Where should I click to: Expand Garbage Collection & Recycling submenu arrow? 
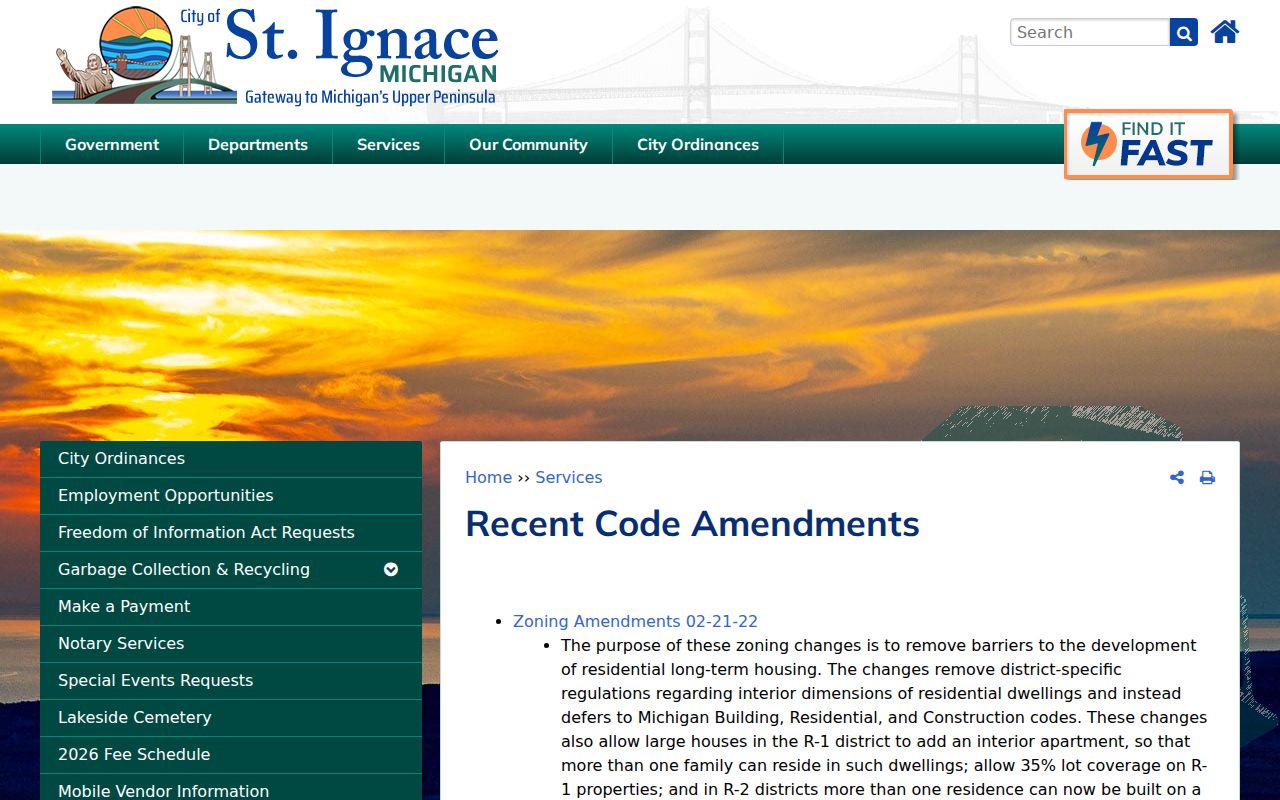391,569
